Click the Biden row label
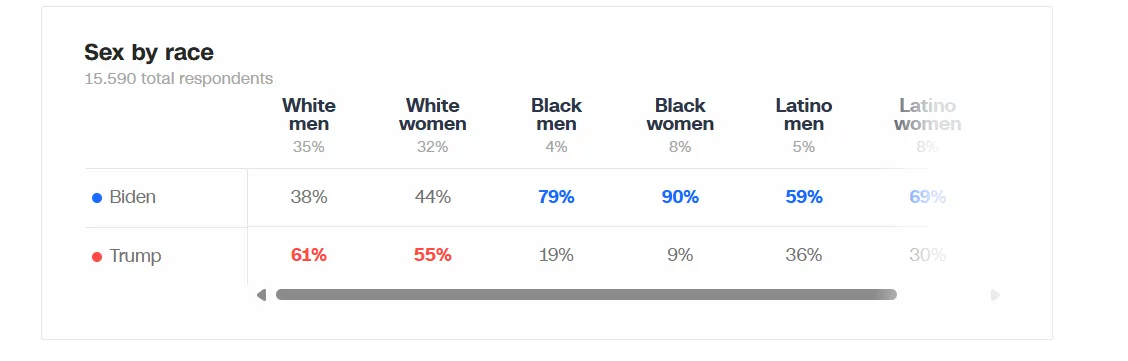 pyautogui.click(x=132, y=197)
